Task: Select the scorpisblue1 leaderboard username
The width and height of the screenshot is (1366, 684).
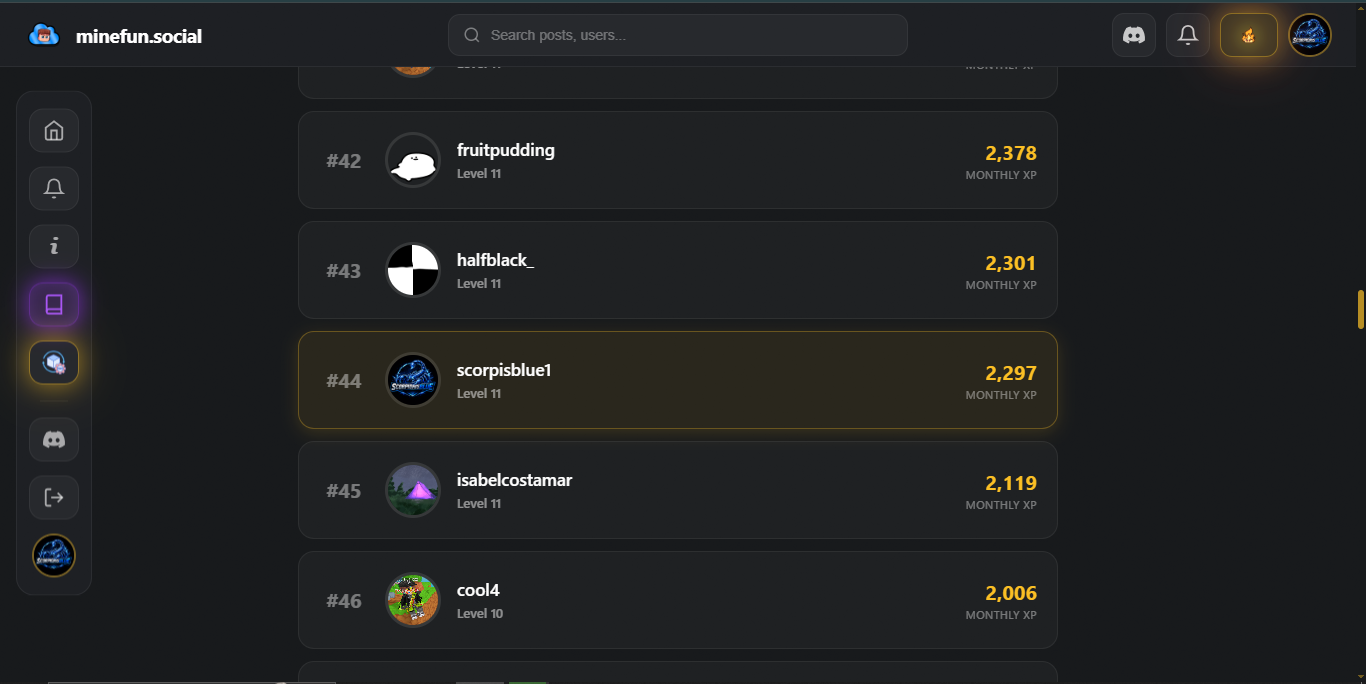Action: tap(504, 370)
